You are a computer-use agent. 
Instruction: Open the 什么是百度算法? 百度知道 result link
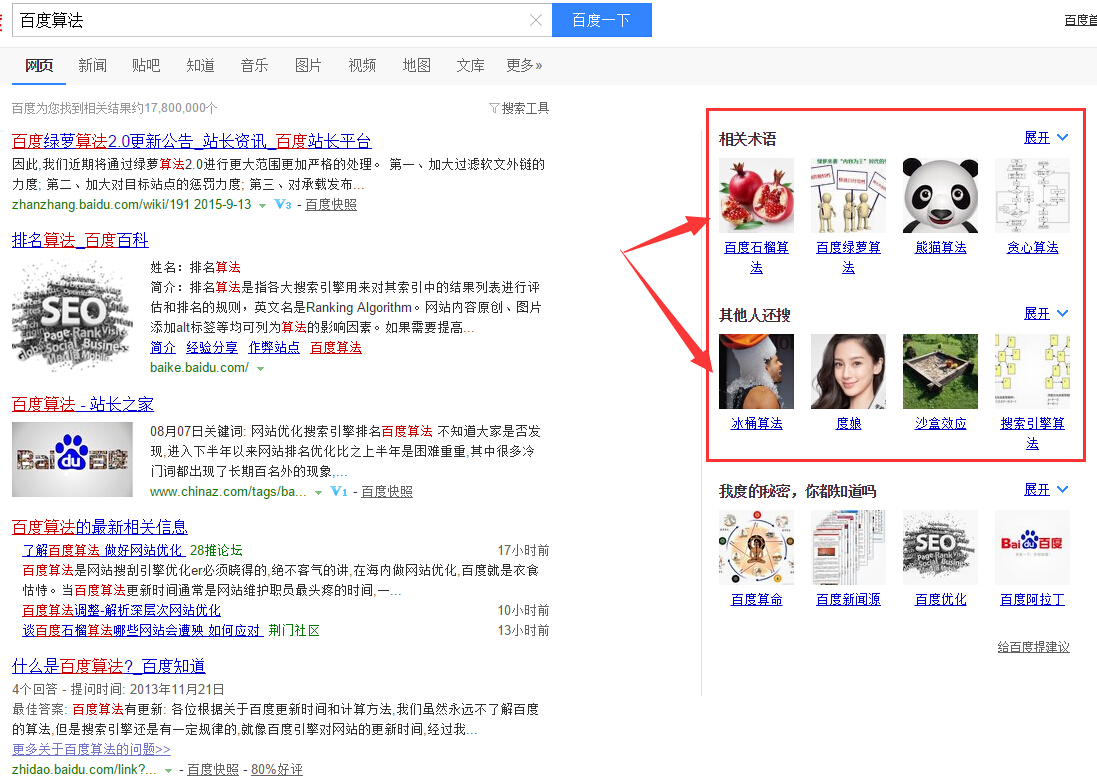coord(108,666)
